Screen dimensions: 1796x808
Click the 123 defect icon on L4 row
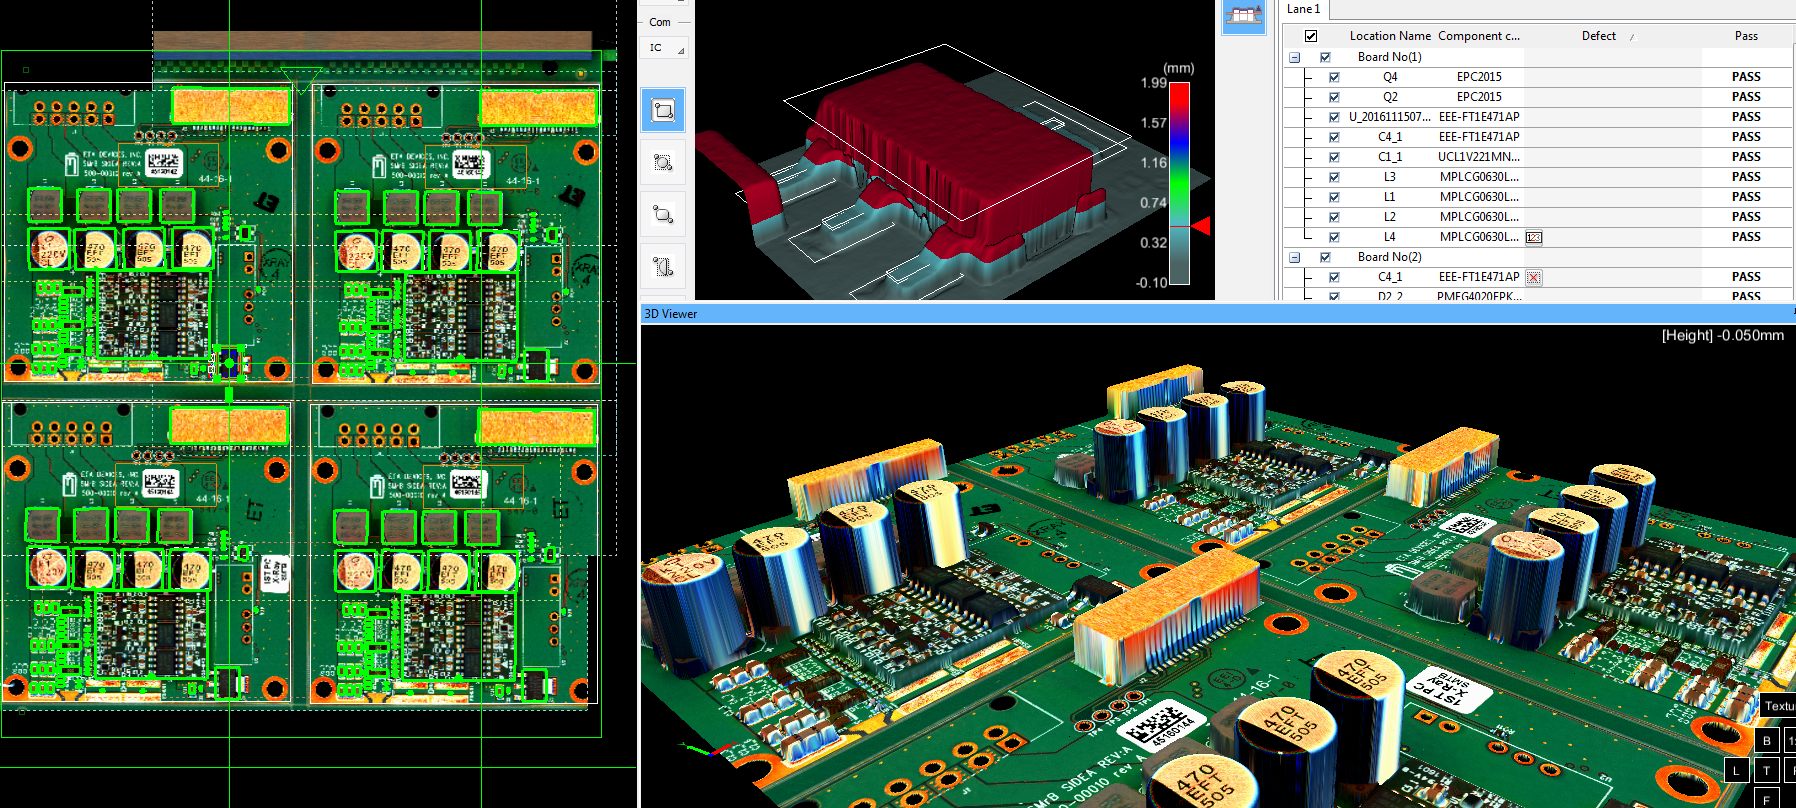1534,237
